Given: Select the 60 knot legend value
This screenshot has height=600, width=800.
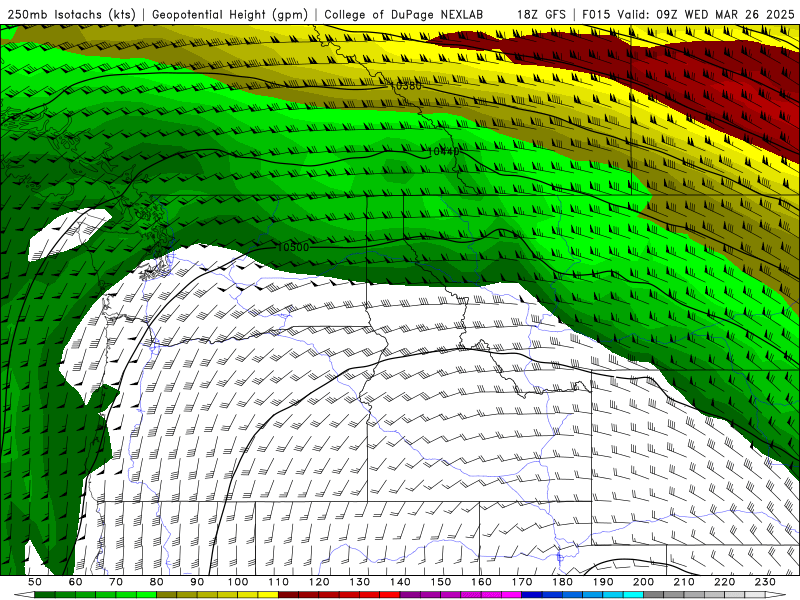Looking at the screenshot, I should pos(75,582).
